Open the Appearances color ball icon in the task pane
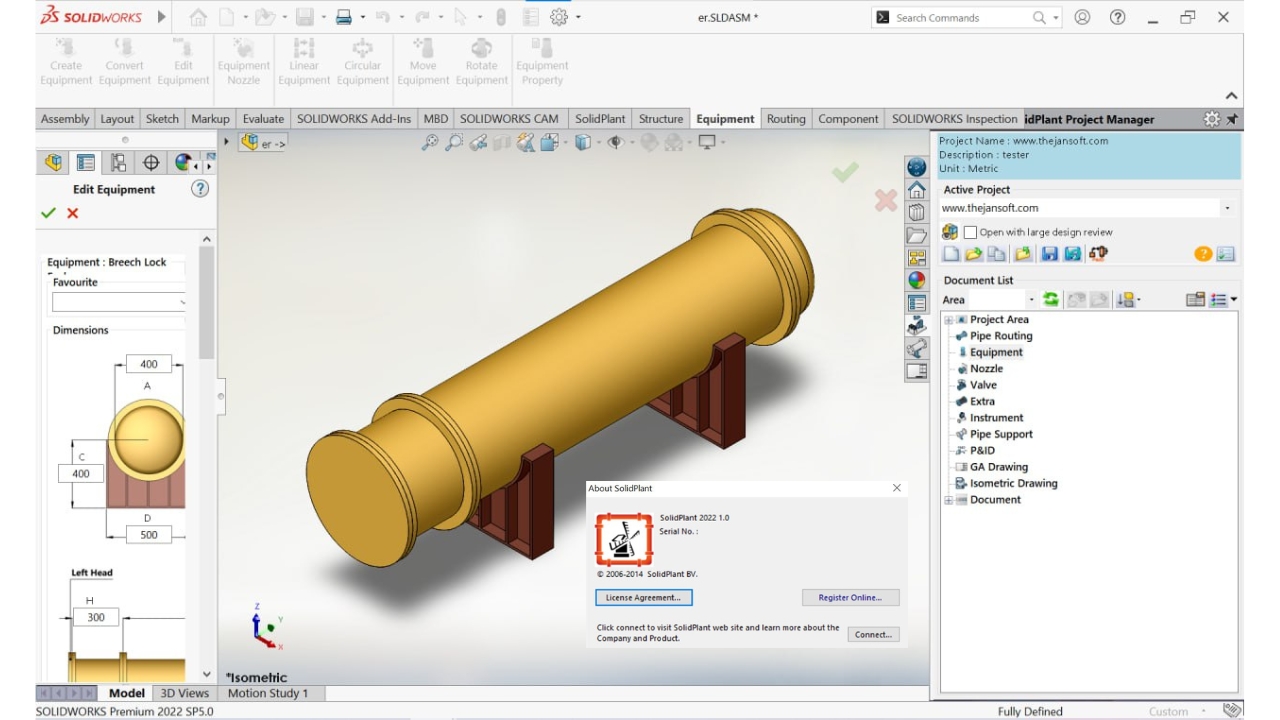1280x720 pixels. click(x=917, y=281)
